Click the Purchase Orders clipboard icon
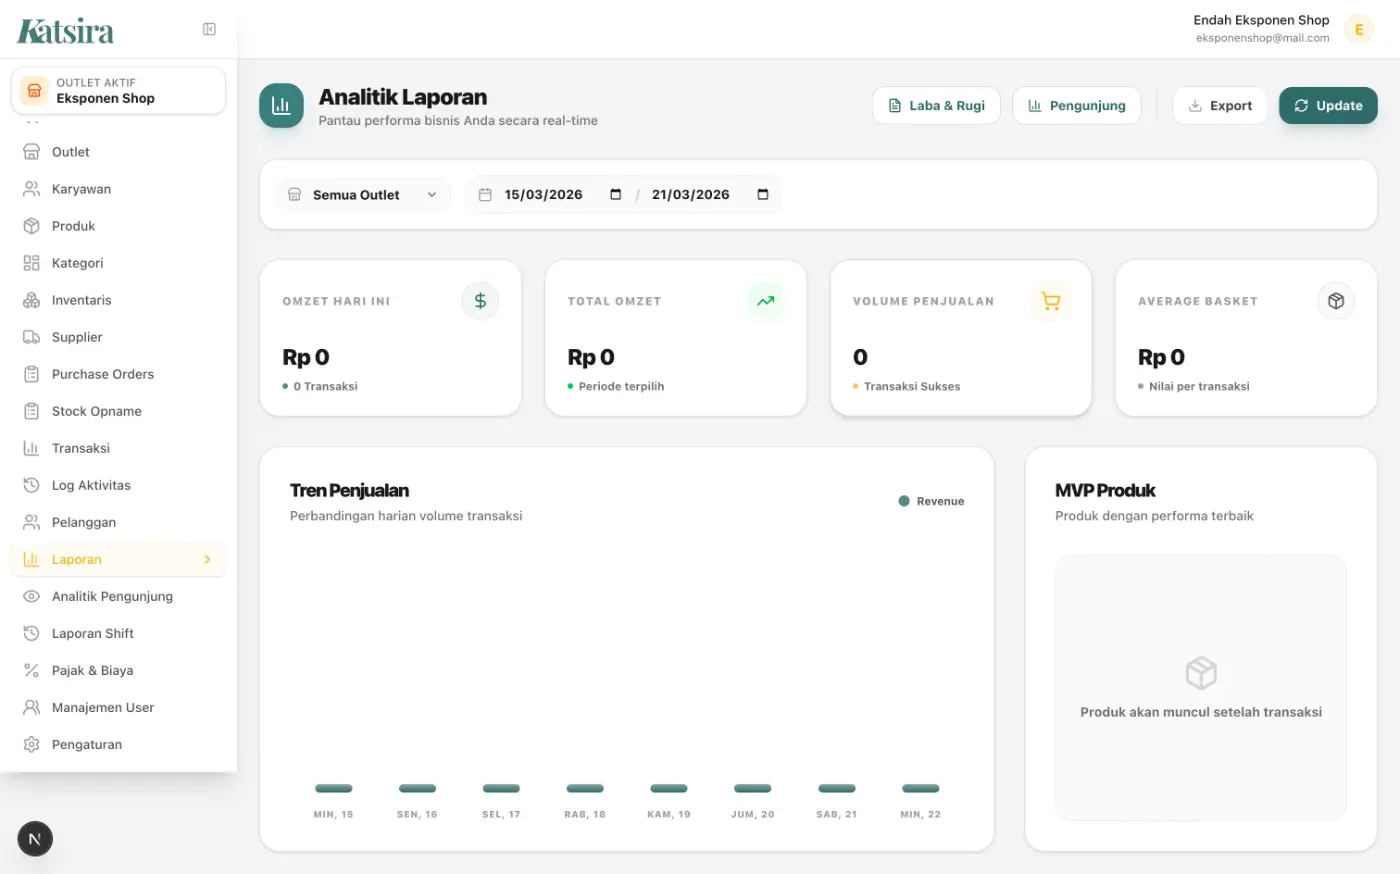 [31, 374]
